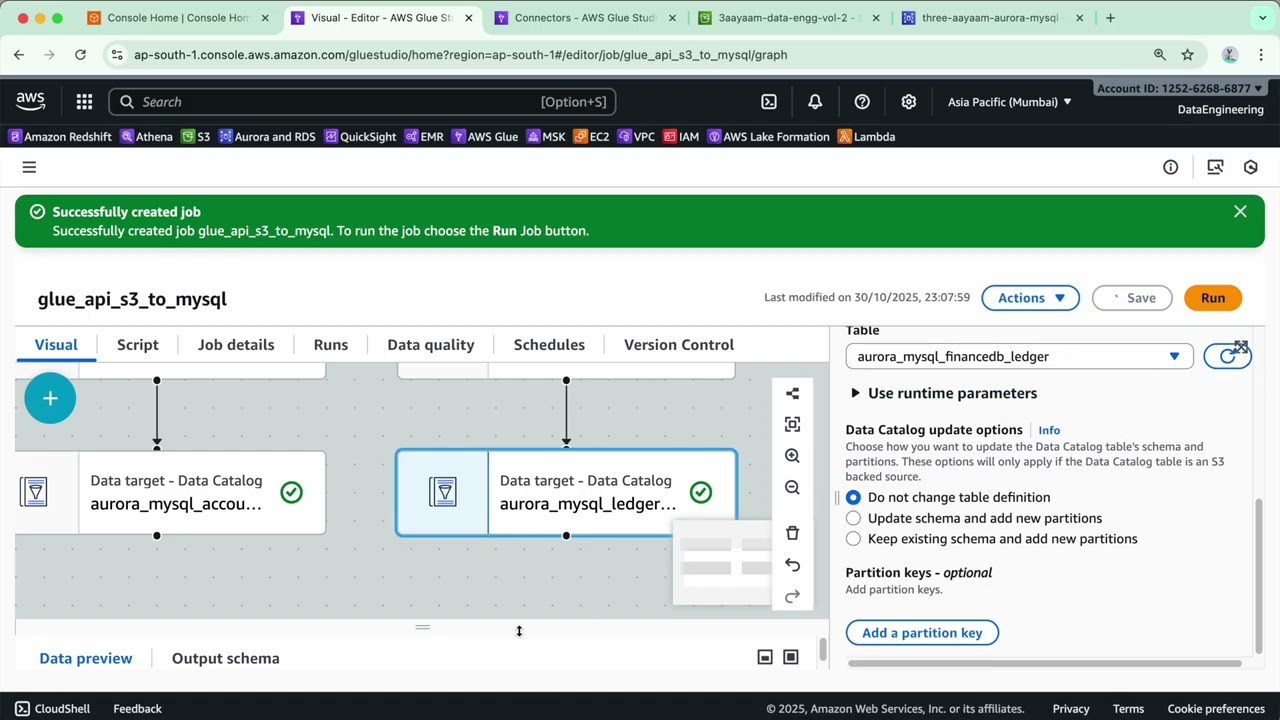This screenshot has height=720, width=1280.
Task: Click the AWS search field
Action: (362, 101)
